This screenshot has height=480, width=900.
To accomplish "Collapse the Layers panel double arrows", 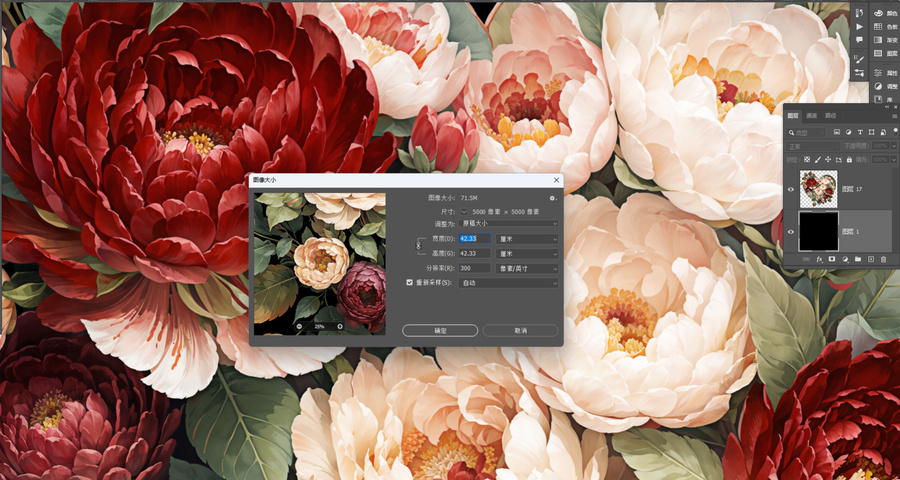I will coord(887,107).
